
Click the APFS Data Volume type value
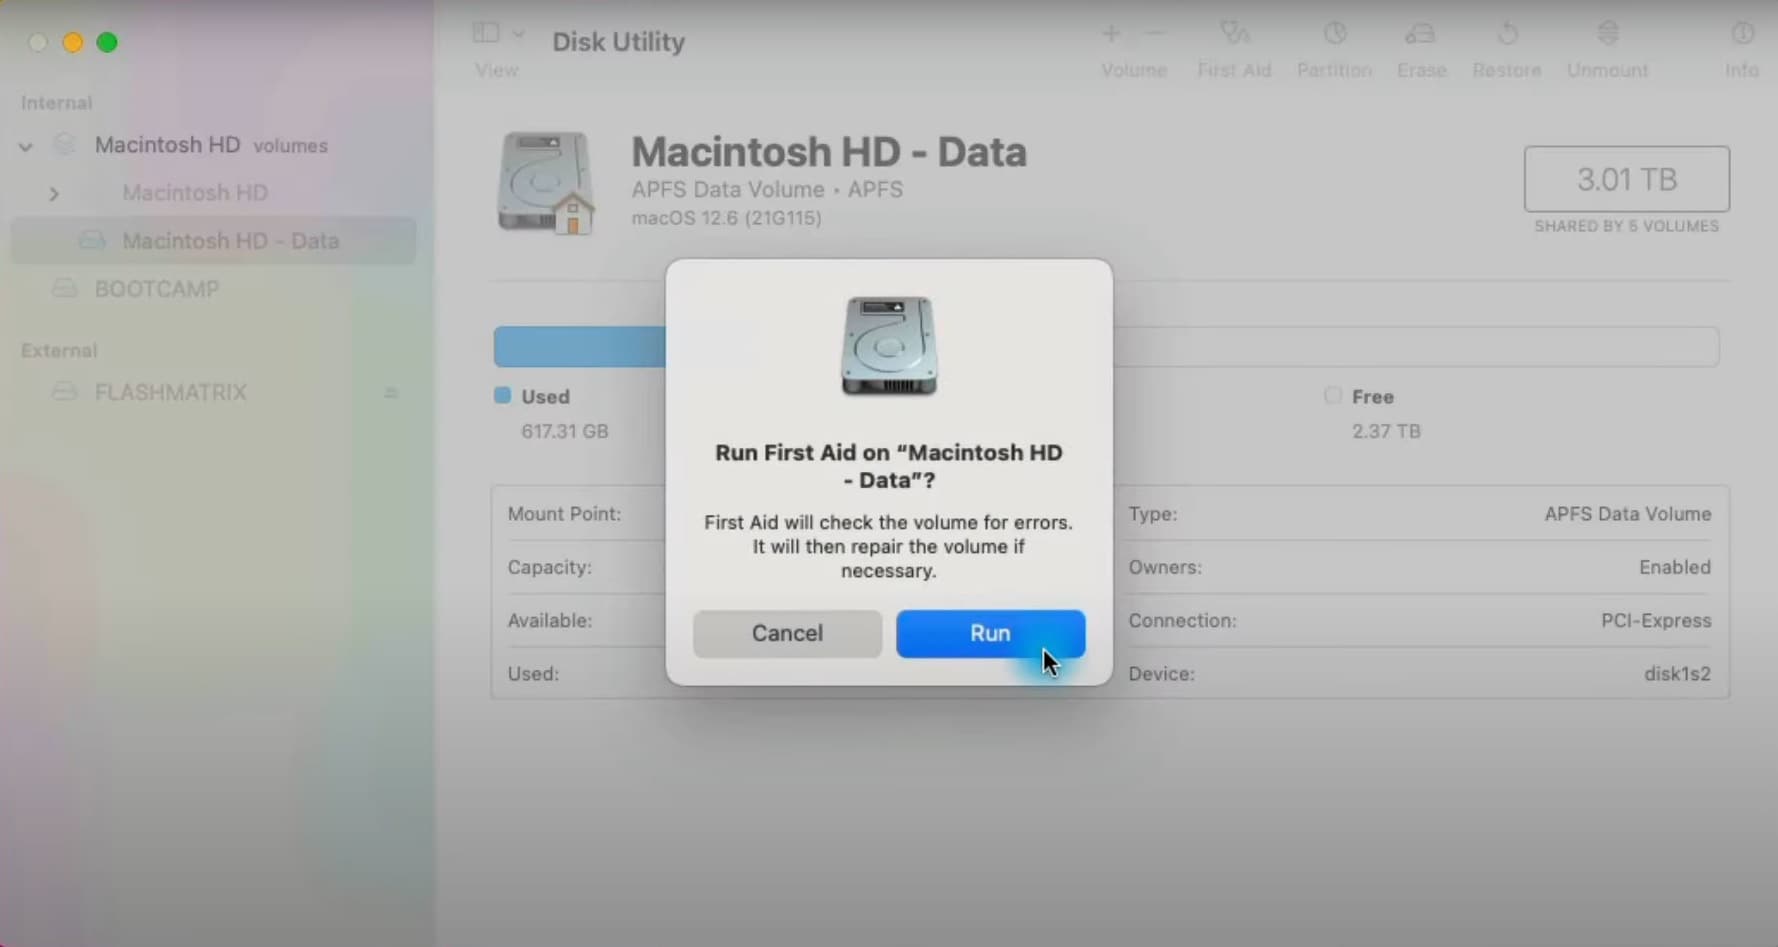click(1628, 514)
